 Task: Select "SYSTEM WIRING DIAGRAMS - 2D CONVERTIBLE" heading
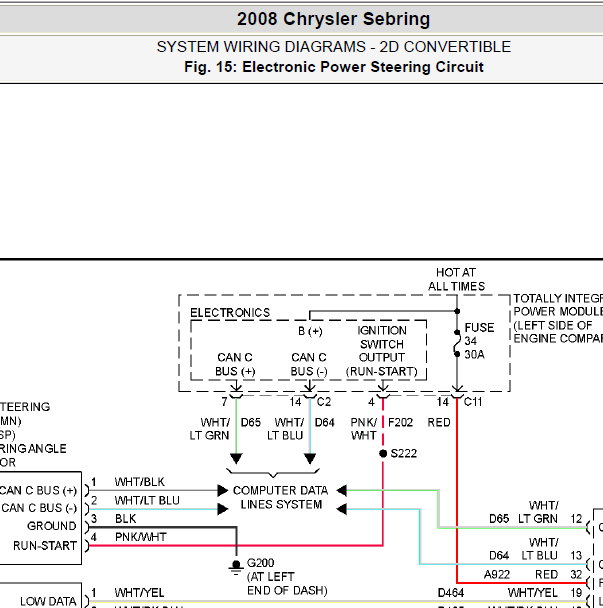pos(333,47)
